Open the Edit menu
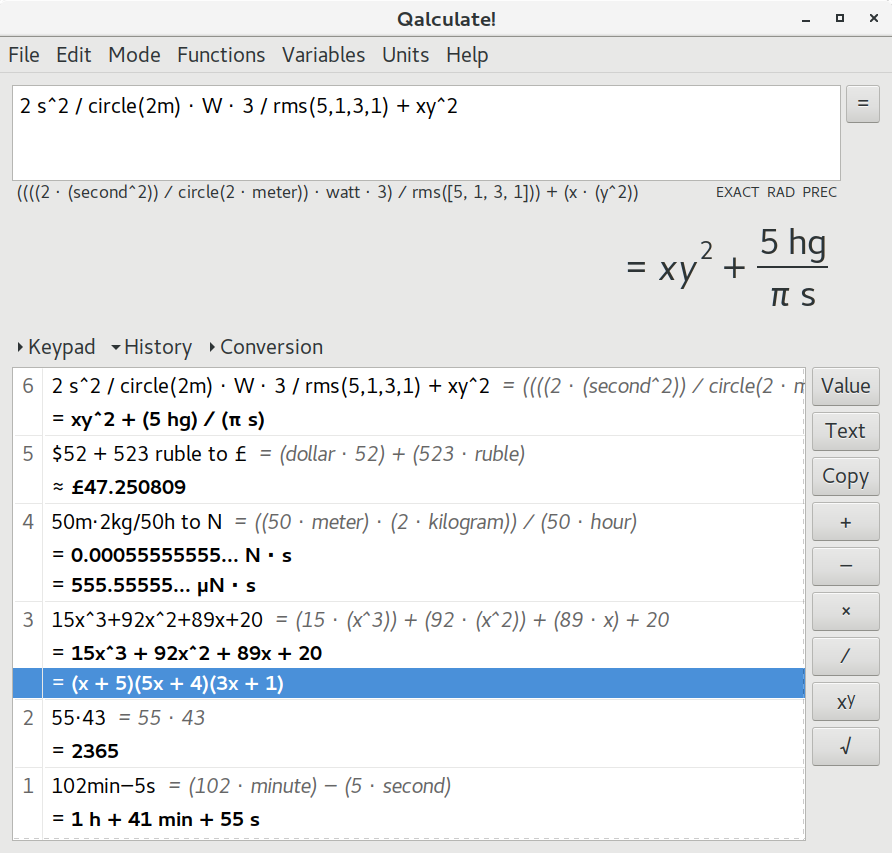 tap(73, 55)
